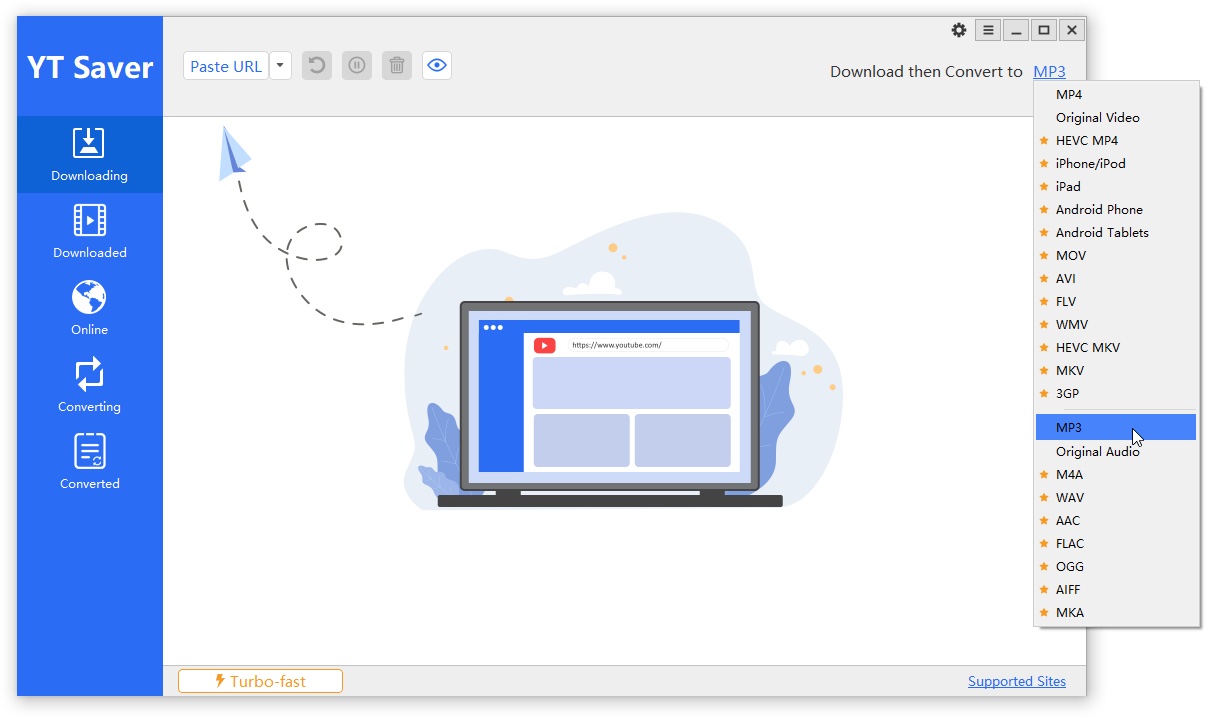
Task: Pick Android Tablets format preset
Action: pyautogui.click(x=1116, y=232)
